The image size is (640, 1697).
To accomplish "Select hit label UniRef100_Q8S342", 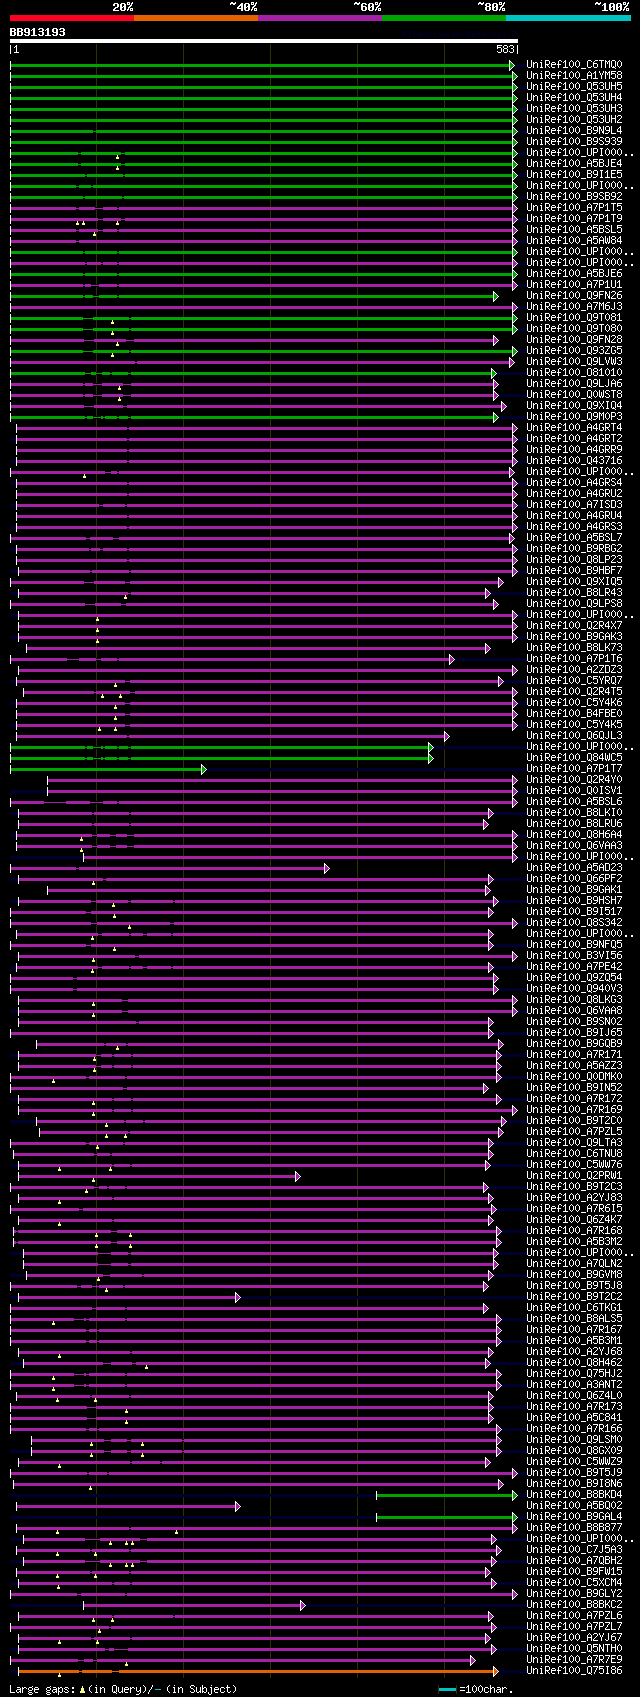I will pos(574,923).
